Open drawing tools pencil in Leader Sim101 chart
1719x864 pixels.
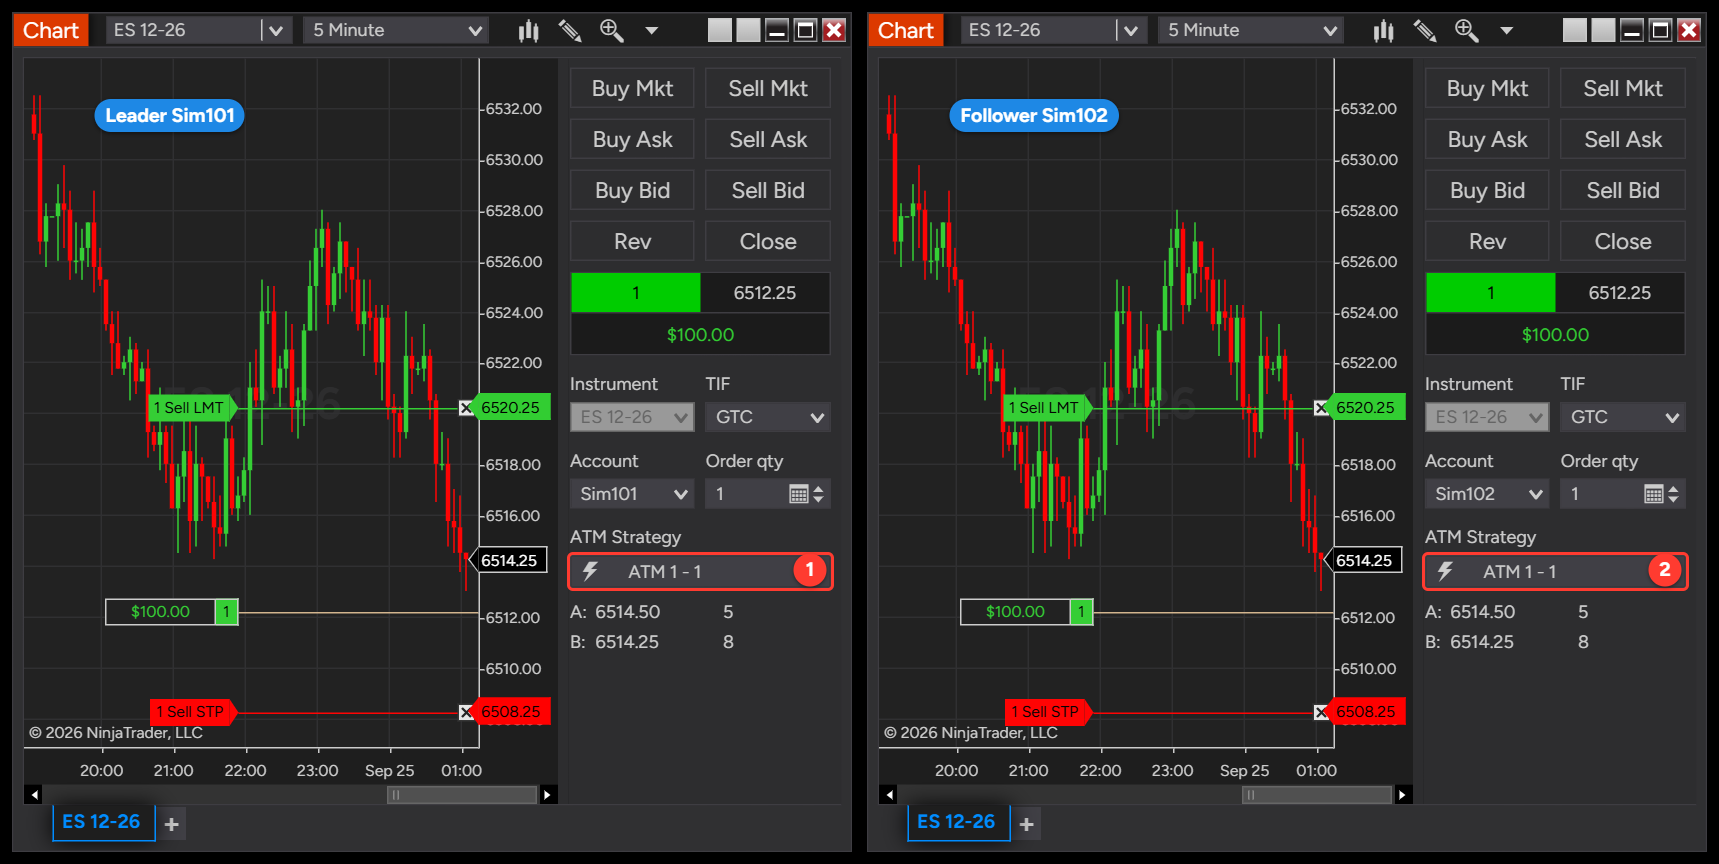(x=570, y=31)
